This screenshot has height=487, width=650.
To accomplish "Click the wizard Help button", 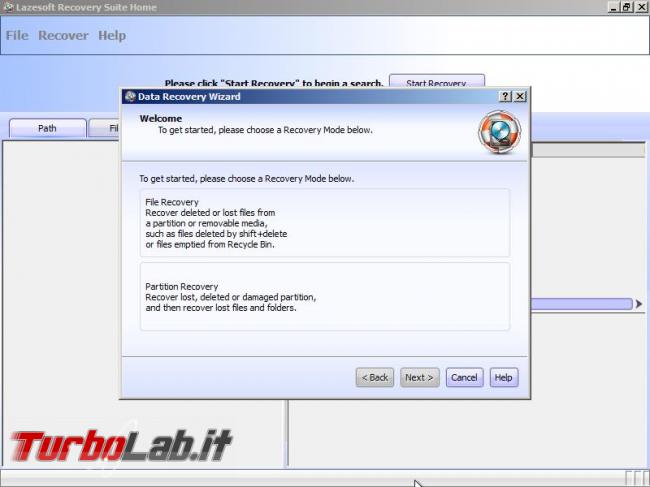I will [x=504, y=378].
